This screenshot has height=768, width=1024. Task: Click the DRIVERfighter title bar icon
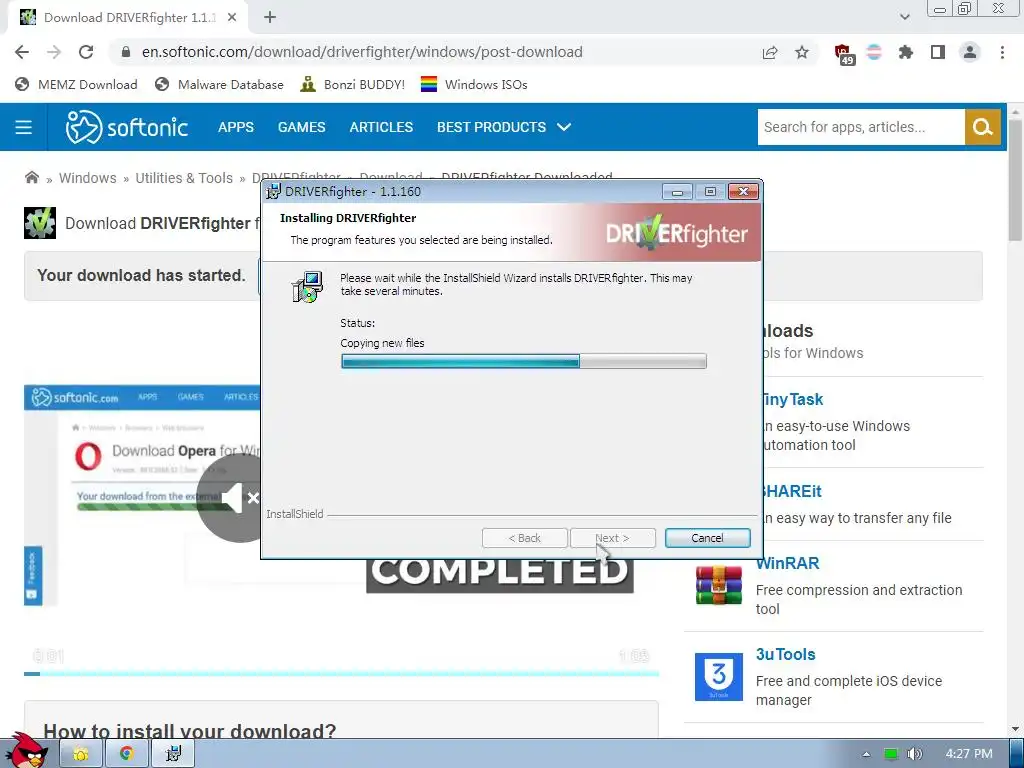pyautogui.click(x=274, y=191)
